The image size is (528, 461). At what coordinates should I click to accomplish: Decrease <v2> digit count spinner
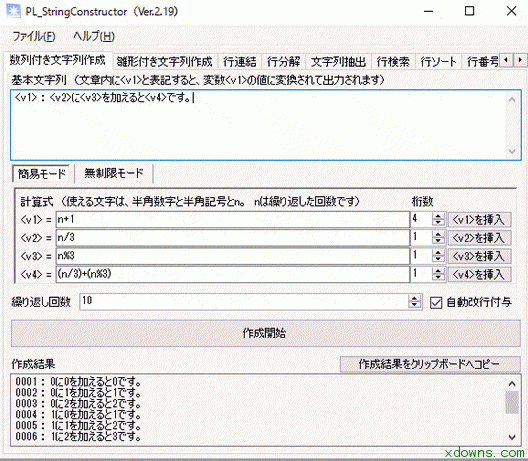438,241
